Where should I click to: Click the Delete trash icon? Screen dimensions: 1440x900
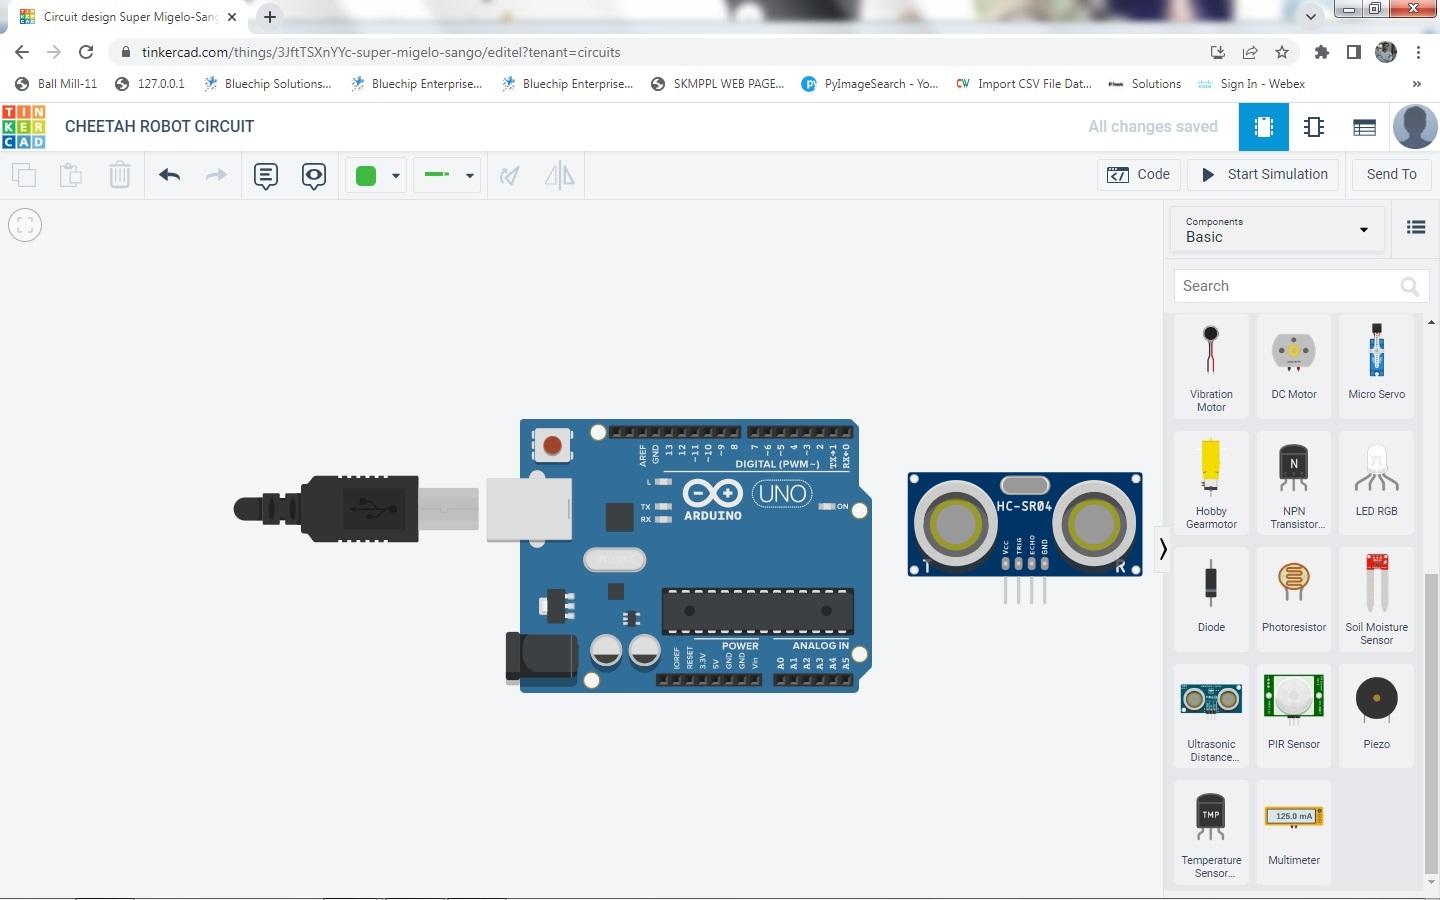[x=119, y=175]
